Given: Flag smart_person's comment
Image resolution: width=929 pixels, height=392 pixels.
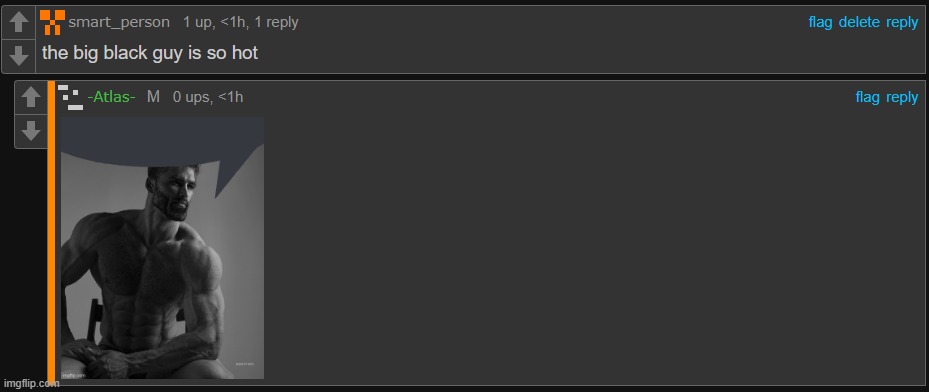Looking at the screenshot, I should pyautogui.click(x=821, y=23).
